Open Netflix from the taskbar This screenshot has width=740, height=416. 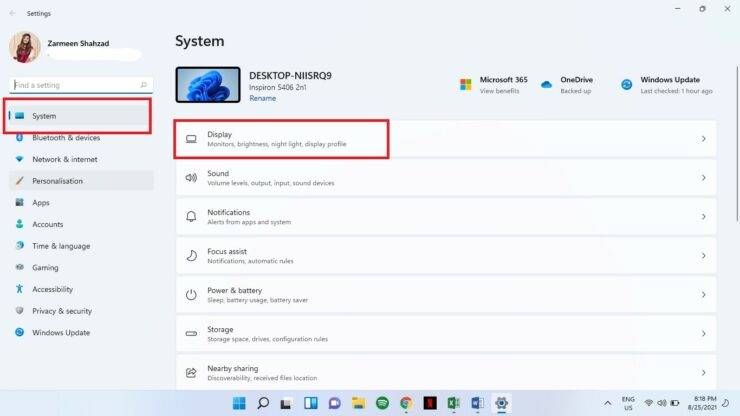429,403
